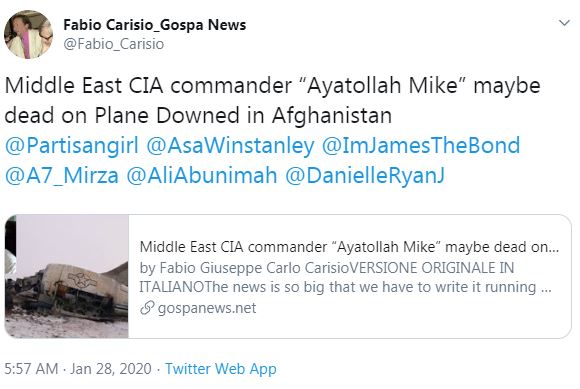
Task: Open the @DanielleRyanJ mention
Action: [365, 175]
